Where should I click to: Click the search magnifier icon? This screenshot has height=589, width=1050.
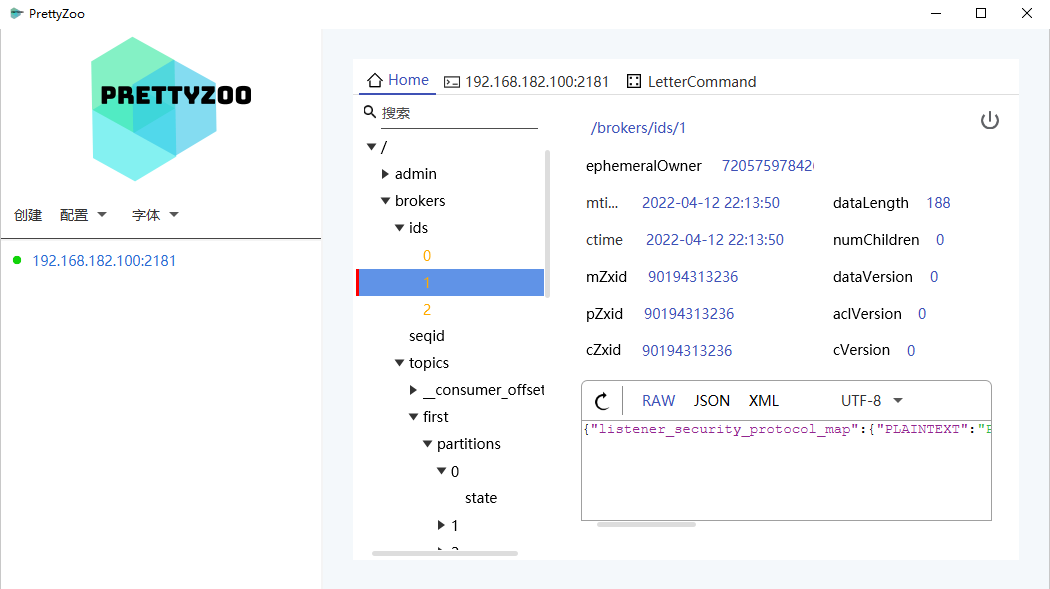coord(370,112)
